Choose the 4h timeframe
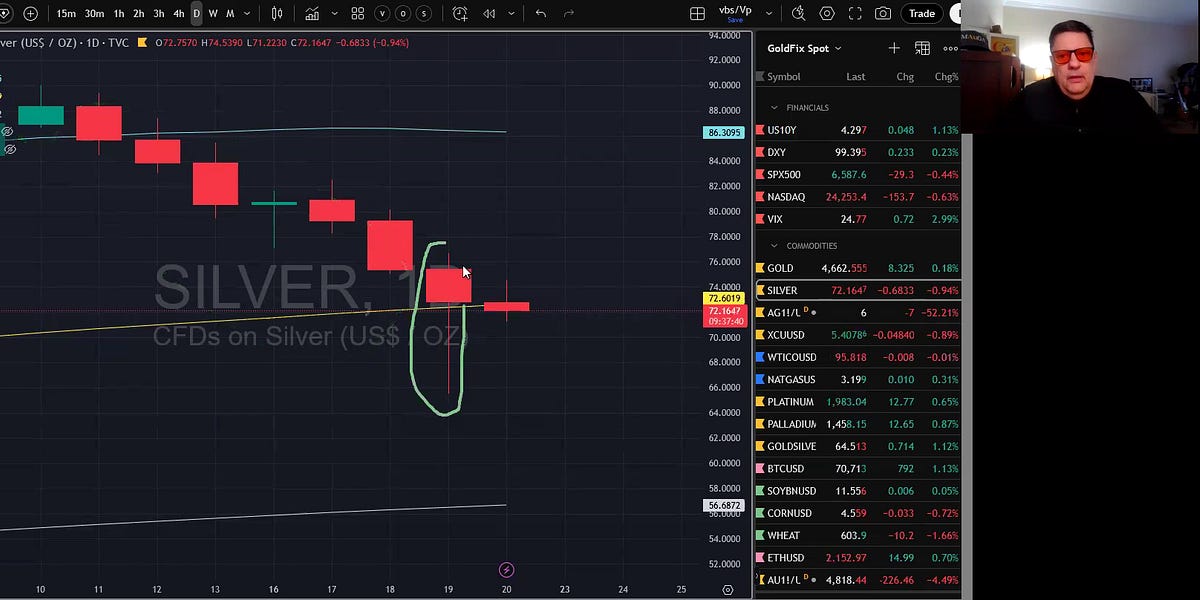The image size is (1200, 600). click(x=179, y=14)
